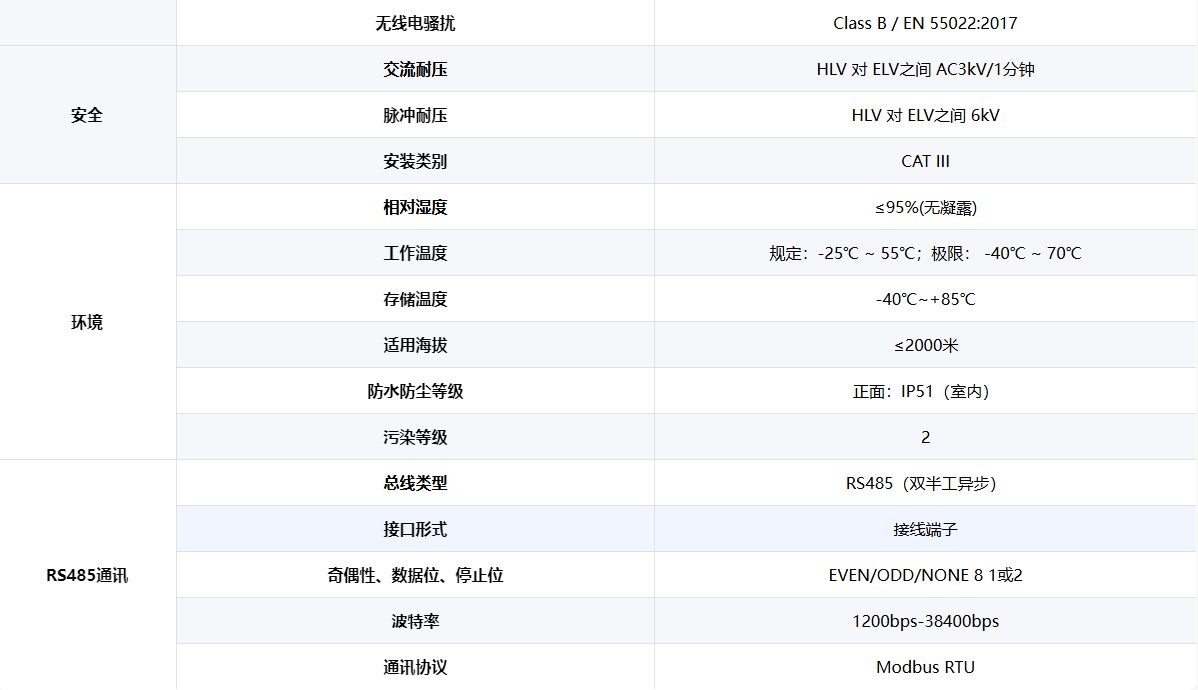Image resolution: width=1198 pixels, height=690 pixels.
Task: Select the Class B / EN 55022:2017 cell
Action: pos(925,23)
